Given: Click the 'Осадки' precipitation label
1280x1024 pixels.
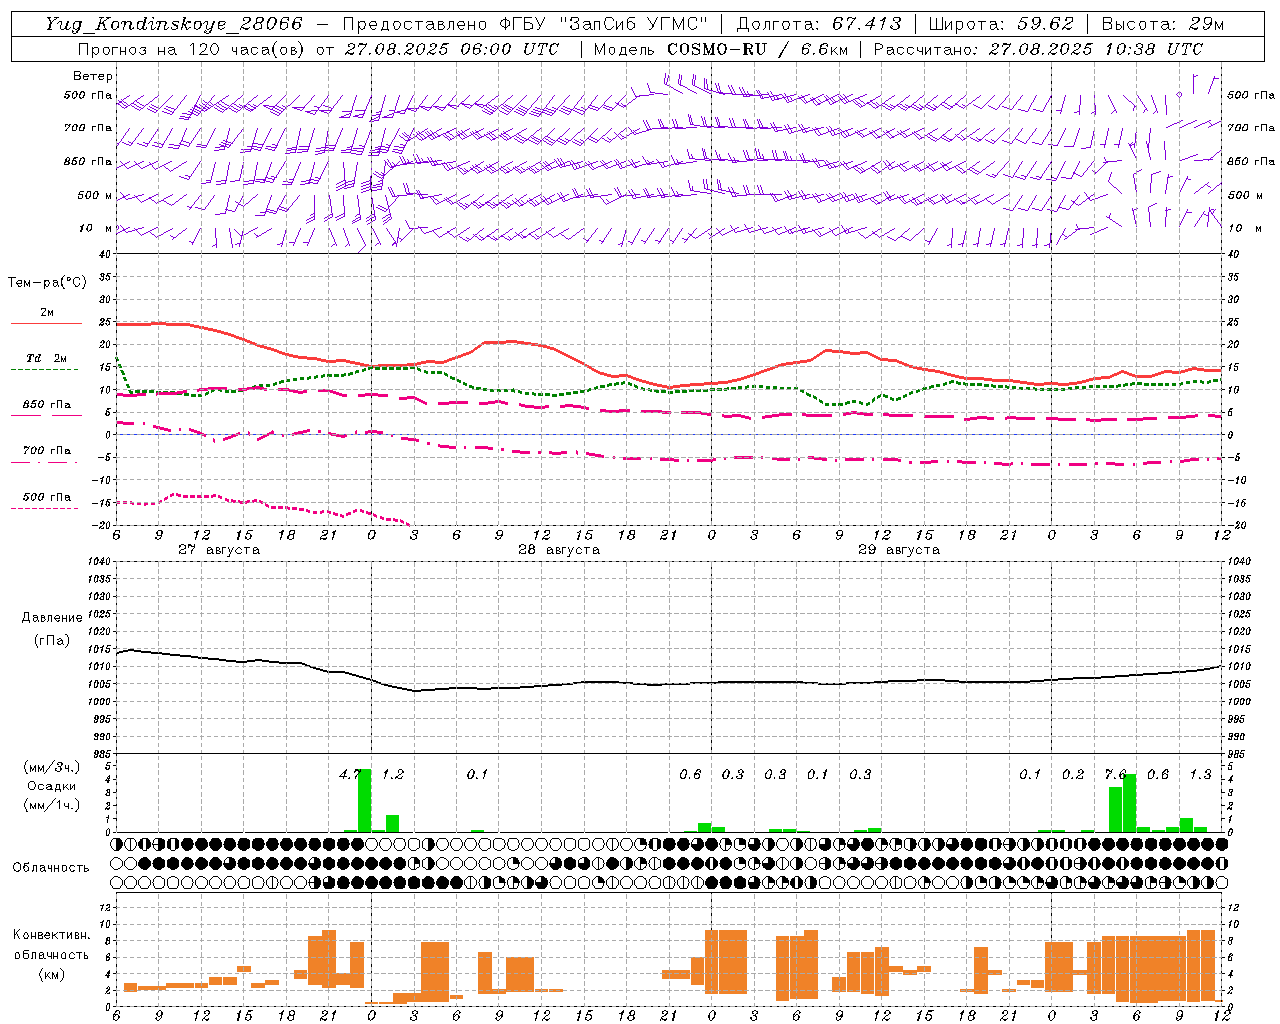Looking at the screenshot, I should click(52, 786).
